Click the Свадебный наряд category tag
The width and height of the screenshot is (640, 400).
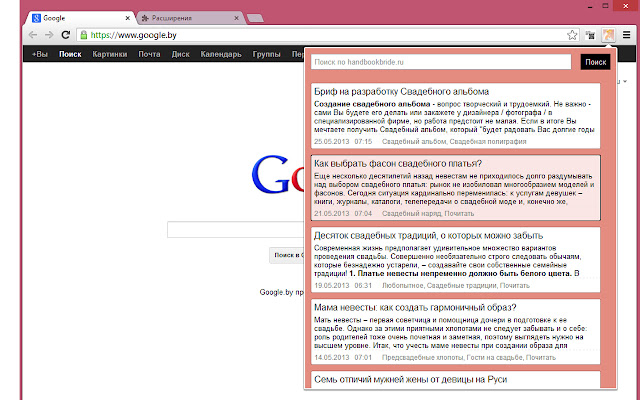coord(411,213)
